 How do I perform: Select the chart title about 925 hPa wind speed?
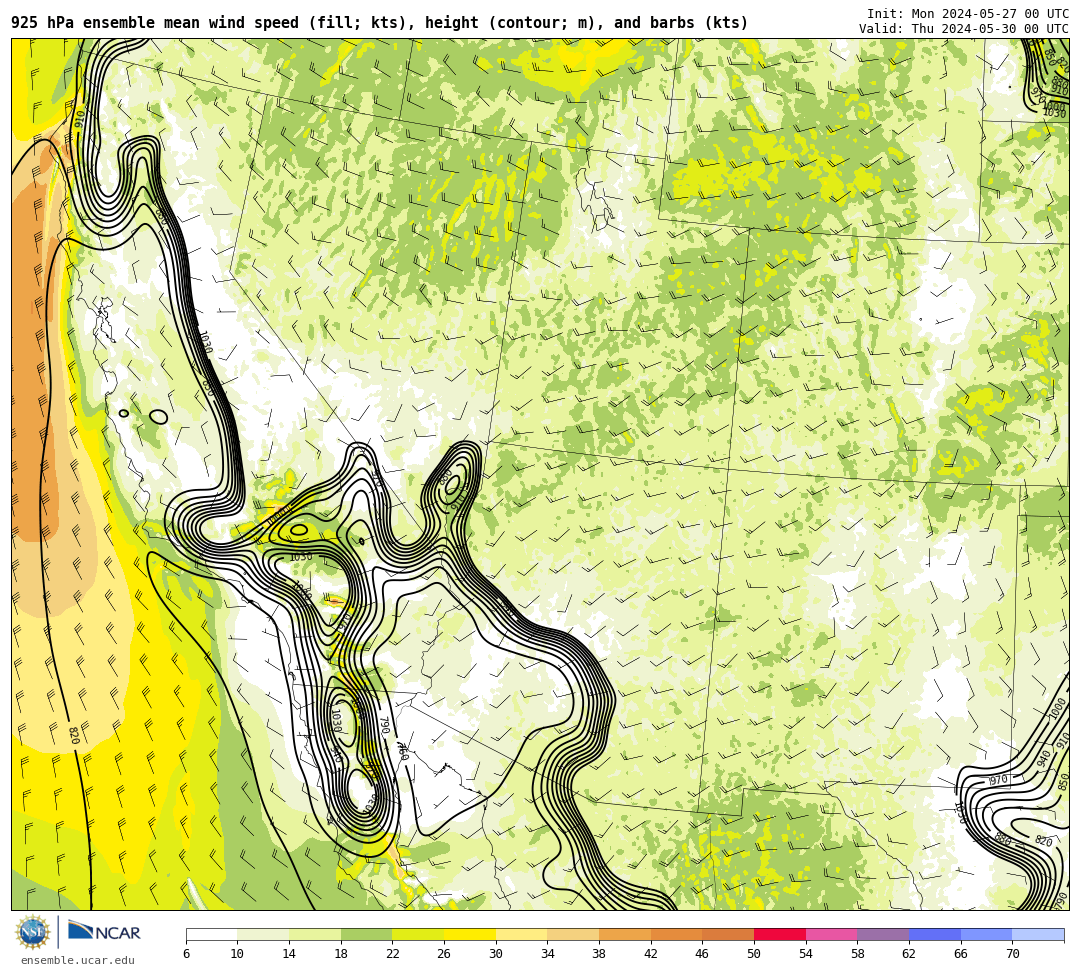pos(380,23)
